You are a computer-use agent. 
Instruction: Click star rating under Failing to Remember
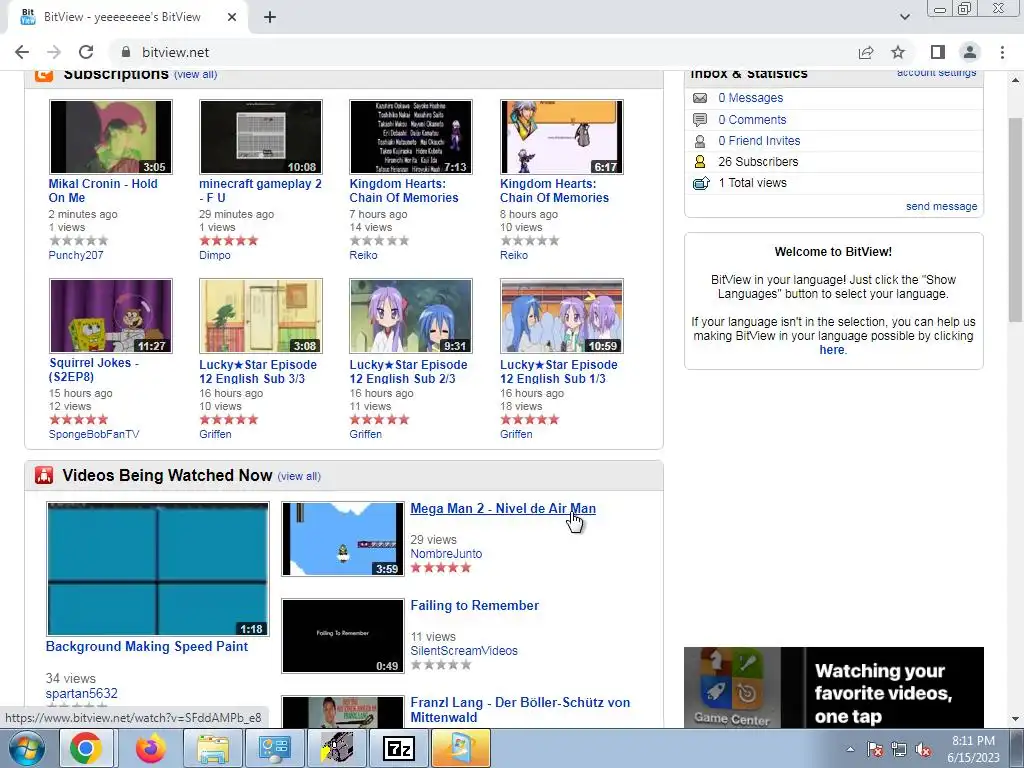pyautogui.click(x=440, y=665)
